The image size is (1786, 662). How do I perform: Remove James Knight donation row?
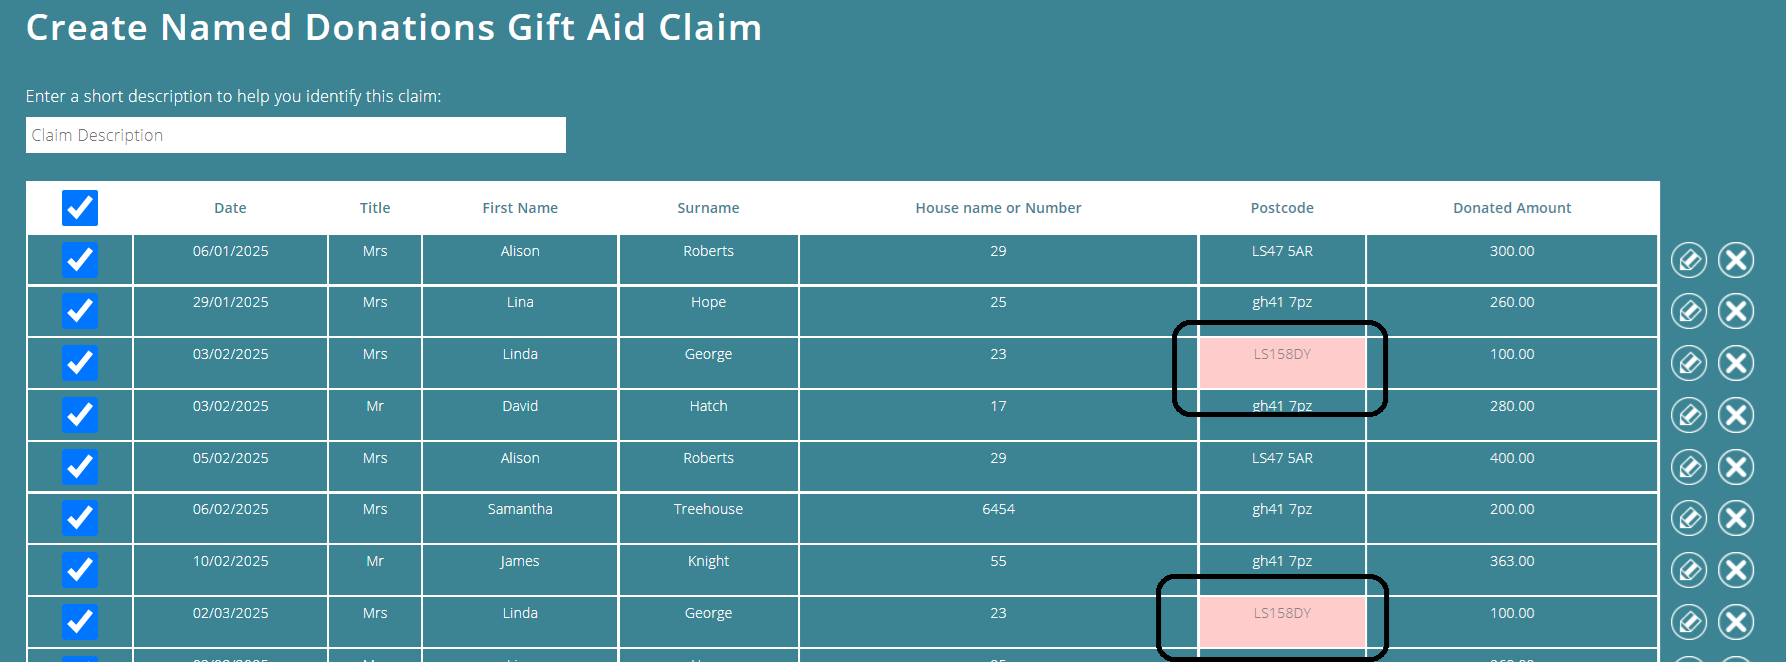[x=1736, y=570]
